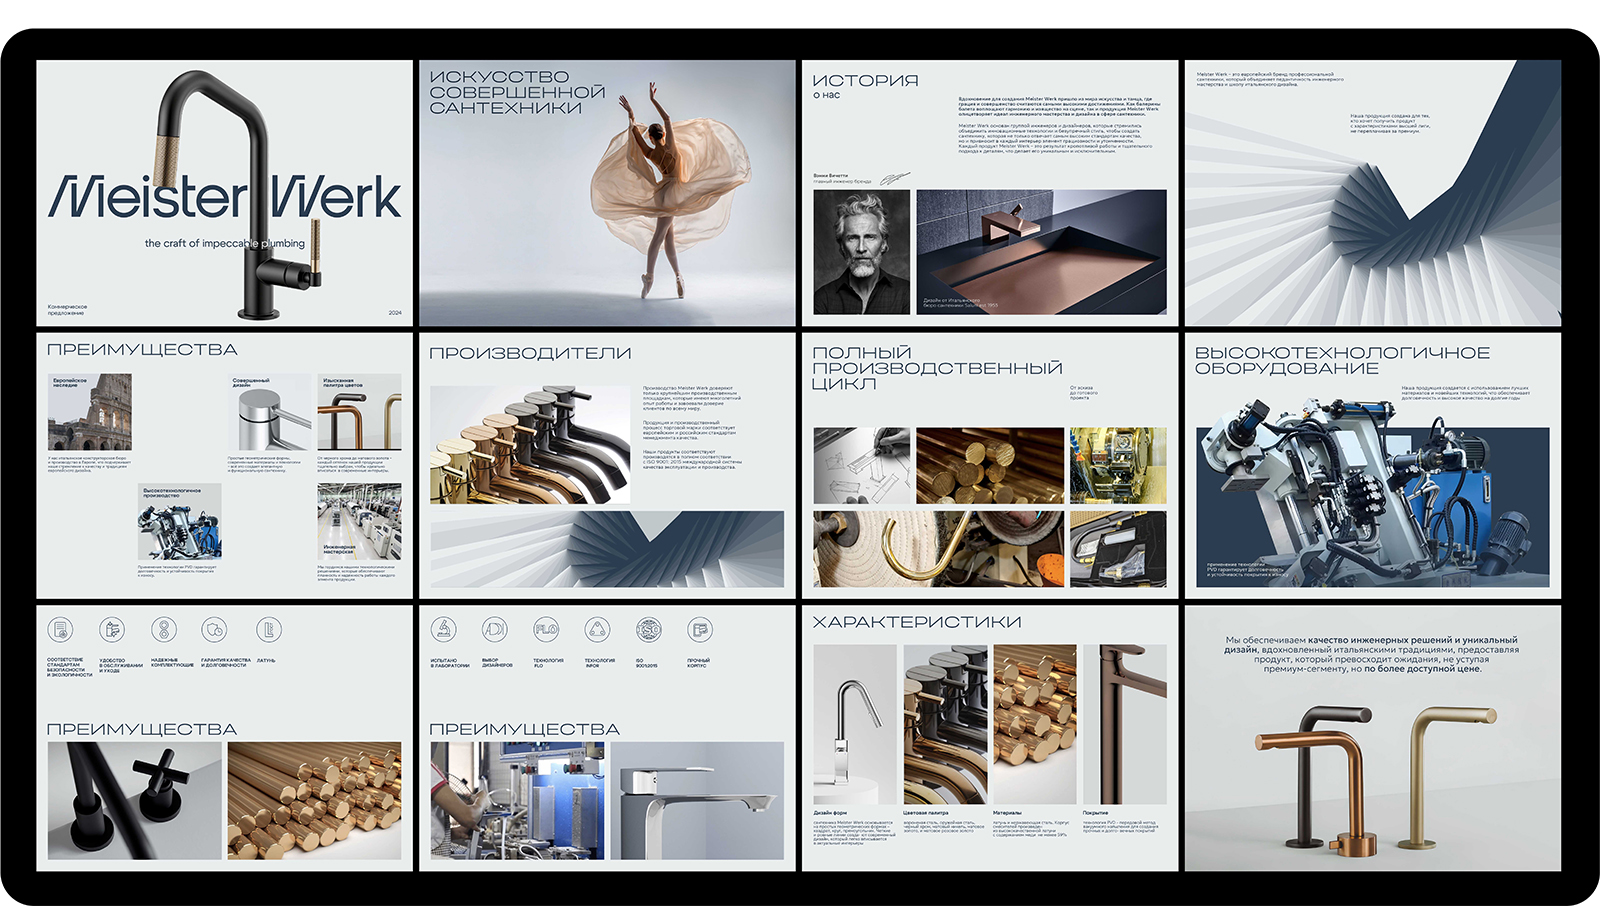The height and width of the screenshot is (906, 1600).
Task: Select the black cross-handle faucet photo
Action: [x=134, y=800]
